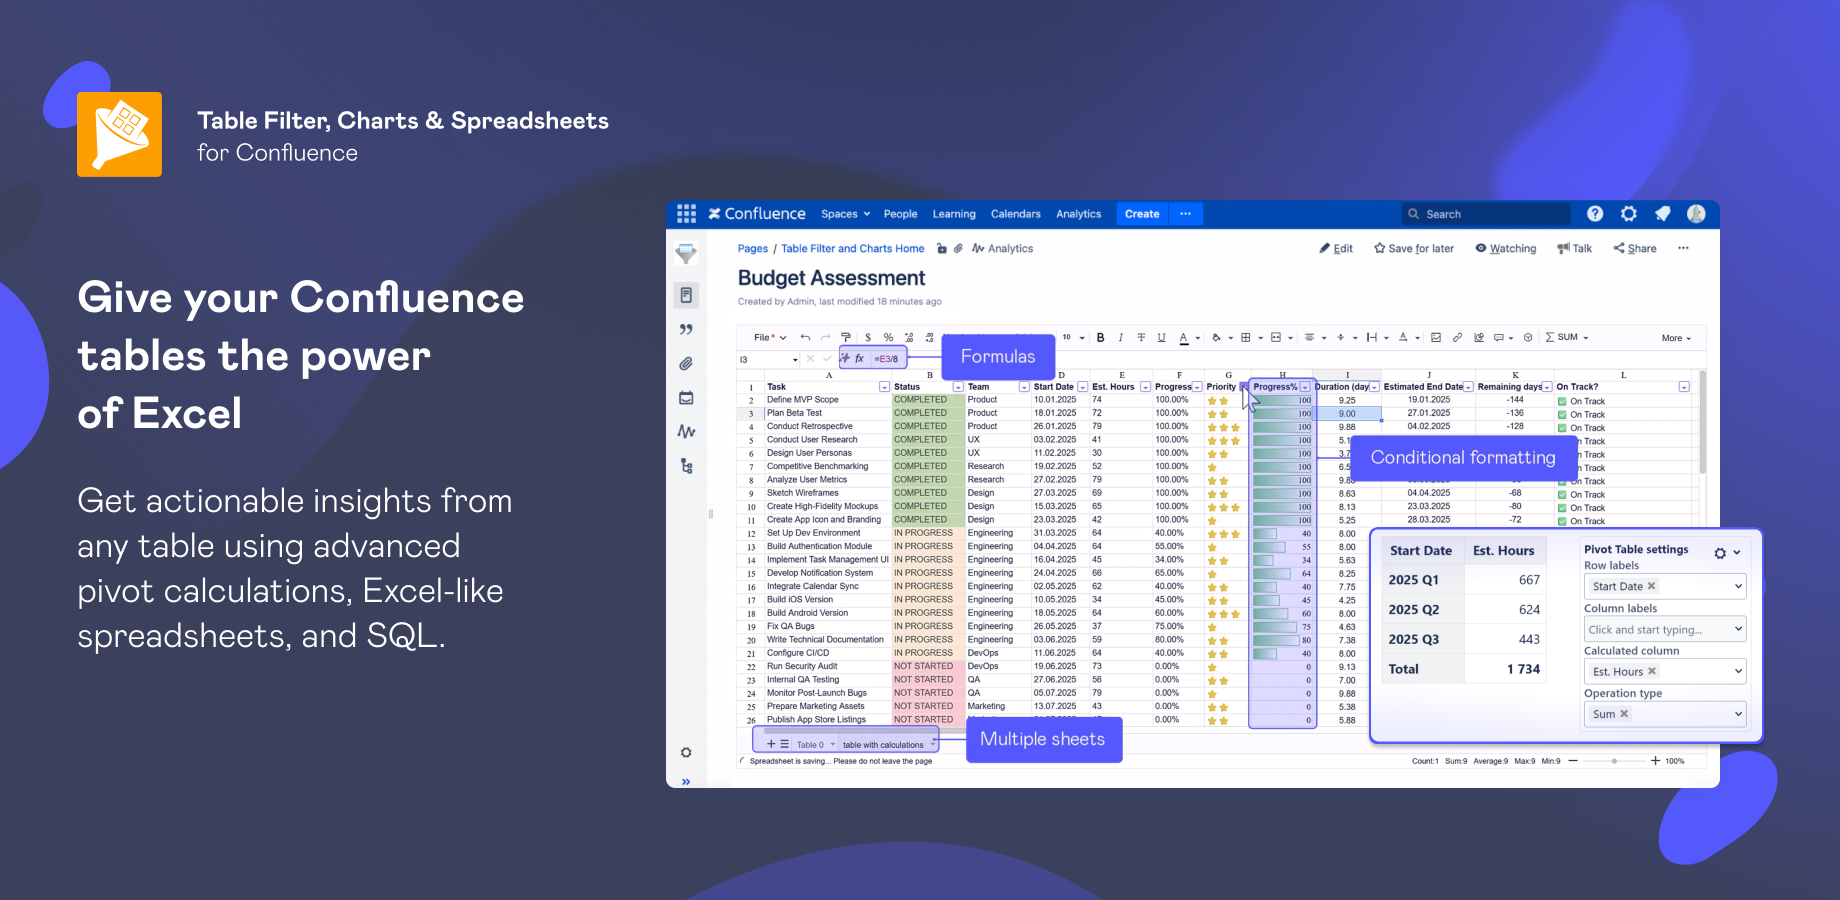Open the calendar icon in sidebar
The image size is (1840, 900).
(x=686, y=397)
